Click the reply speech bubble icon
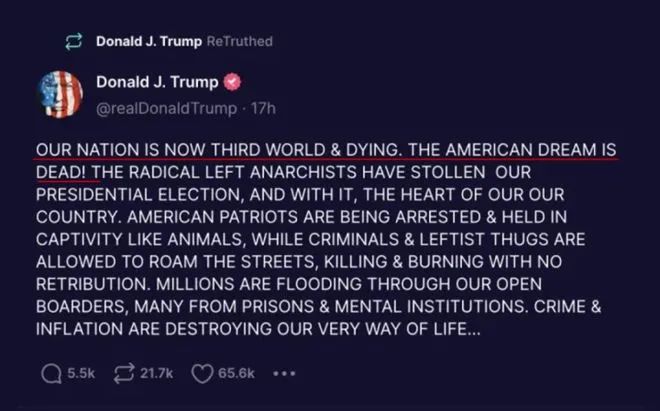 (50, 373)
